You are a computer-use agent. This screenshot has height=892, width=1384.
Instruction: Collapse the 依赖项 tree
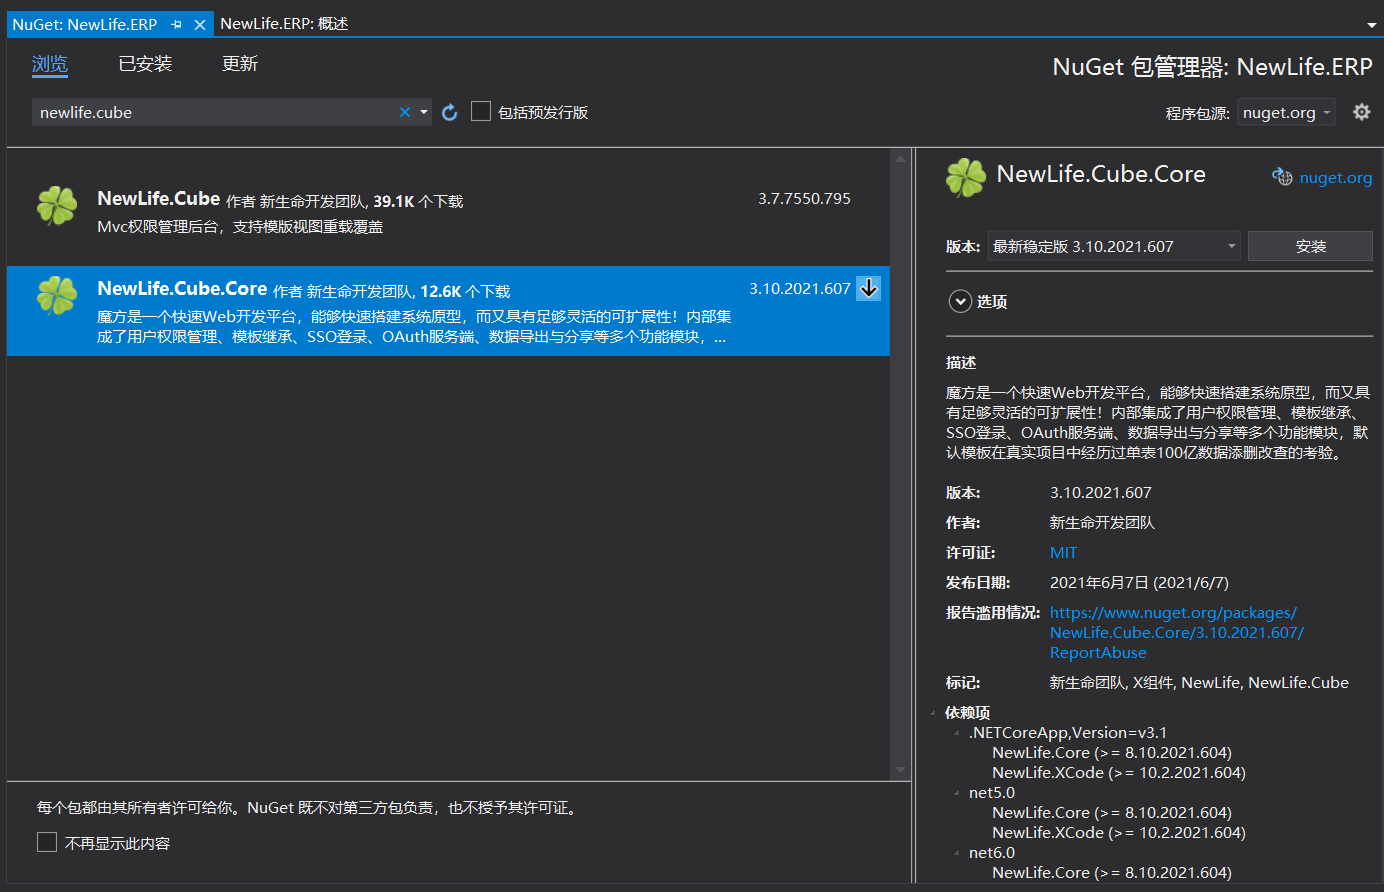click(x=933, y=713)
